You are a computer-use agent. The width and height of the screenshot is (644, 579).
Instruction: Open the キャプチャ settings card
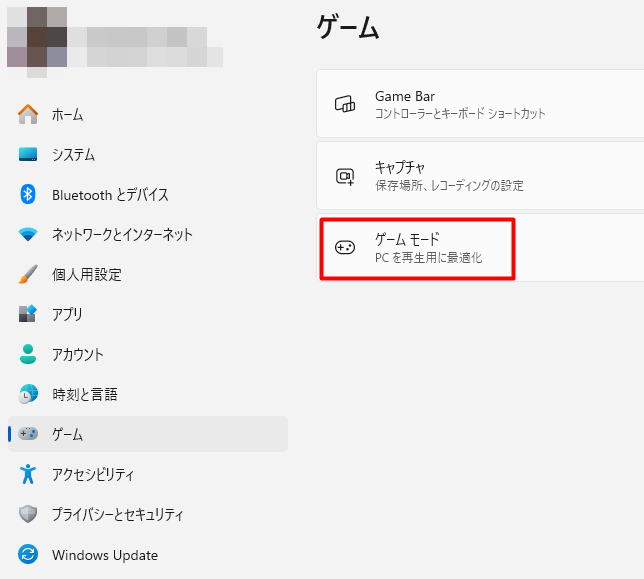(480, 176)
